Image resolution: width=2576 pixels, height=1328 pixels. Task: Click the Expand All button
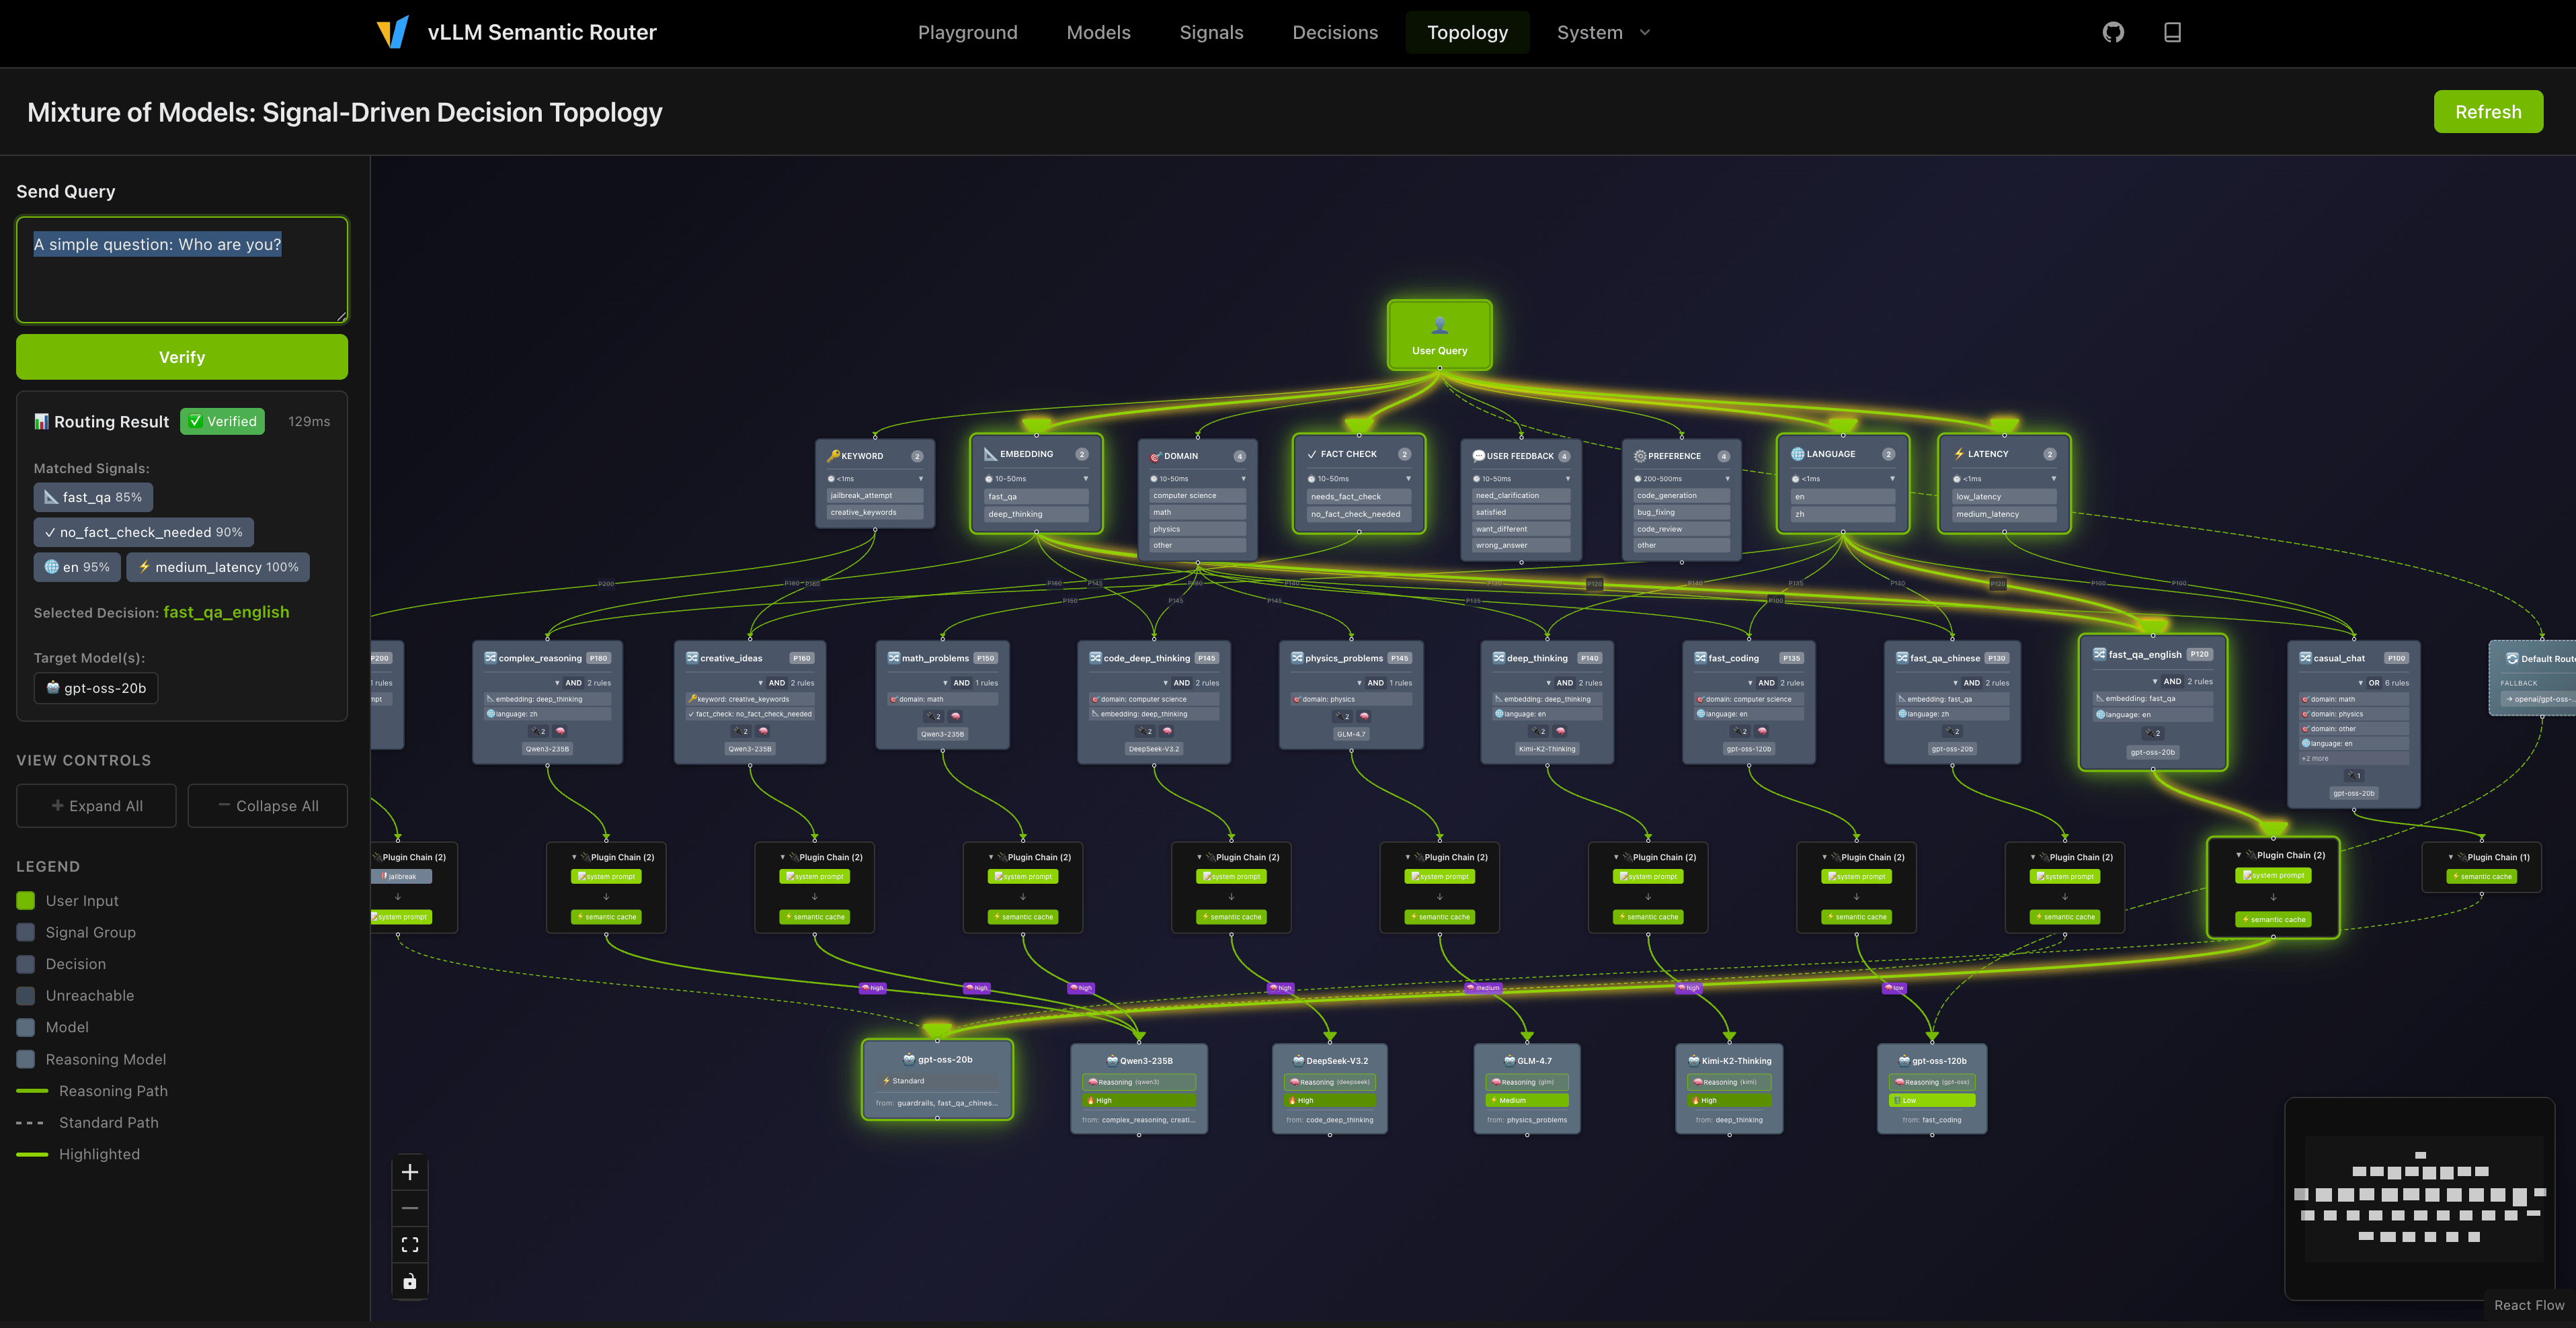pyautogui.click(x=96, y=806)
